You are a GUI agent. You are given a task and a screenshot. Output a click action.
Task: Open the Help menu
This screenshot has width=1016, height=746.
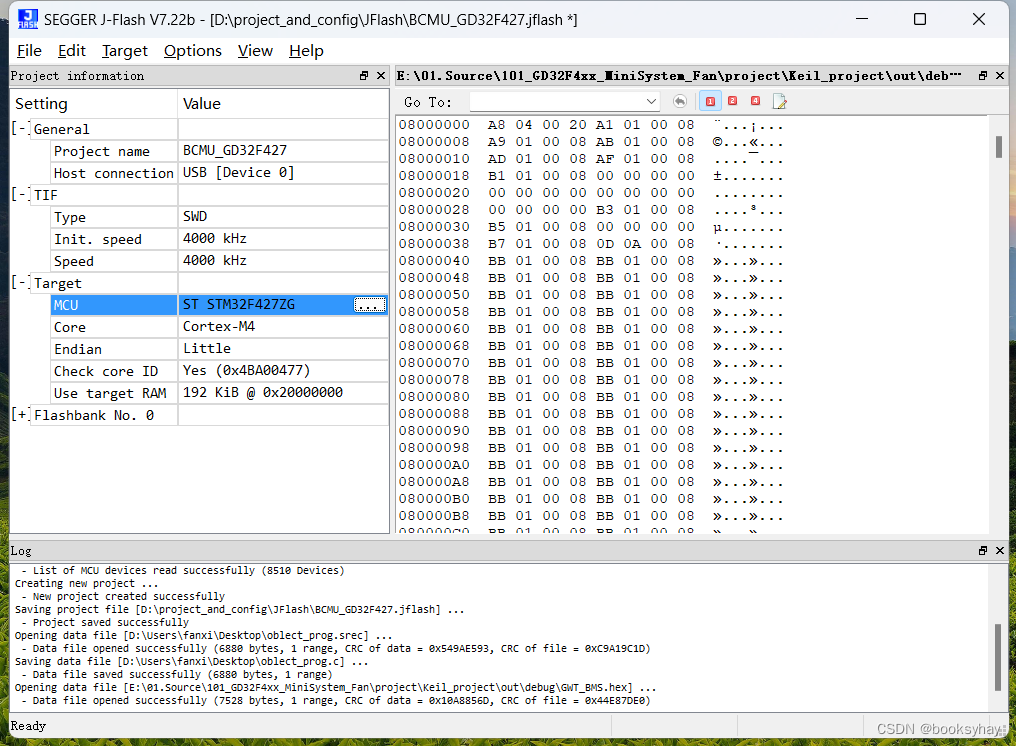[x=306, y=51]
